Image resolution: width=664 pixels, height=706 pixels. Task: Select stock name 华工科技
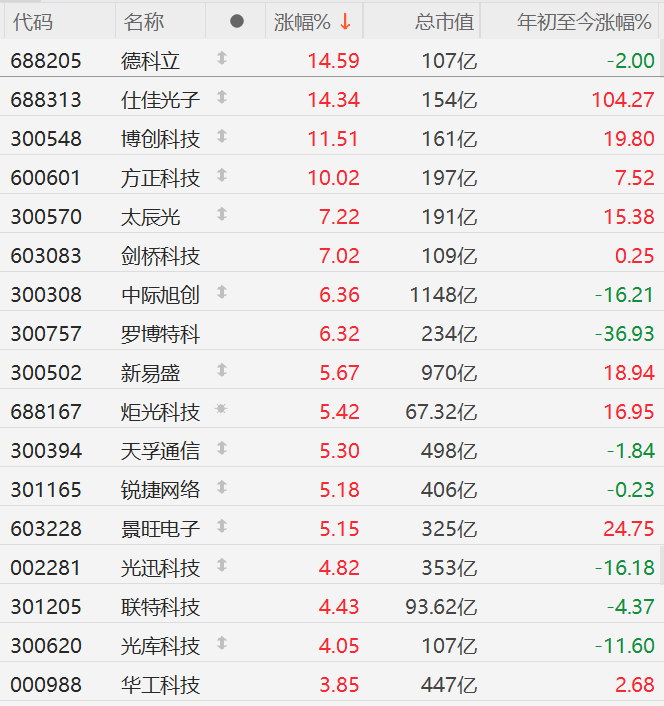160,685
